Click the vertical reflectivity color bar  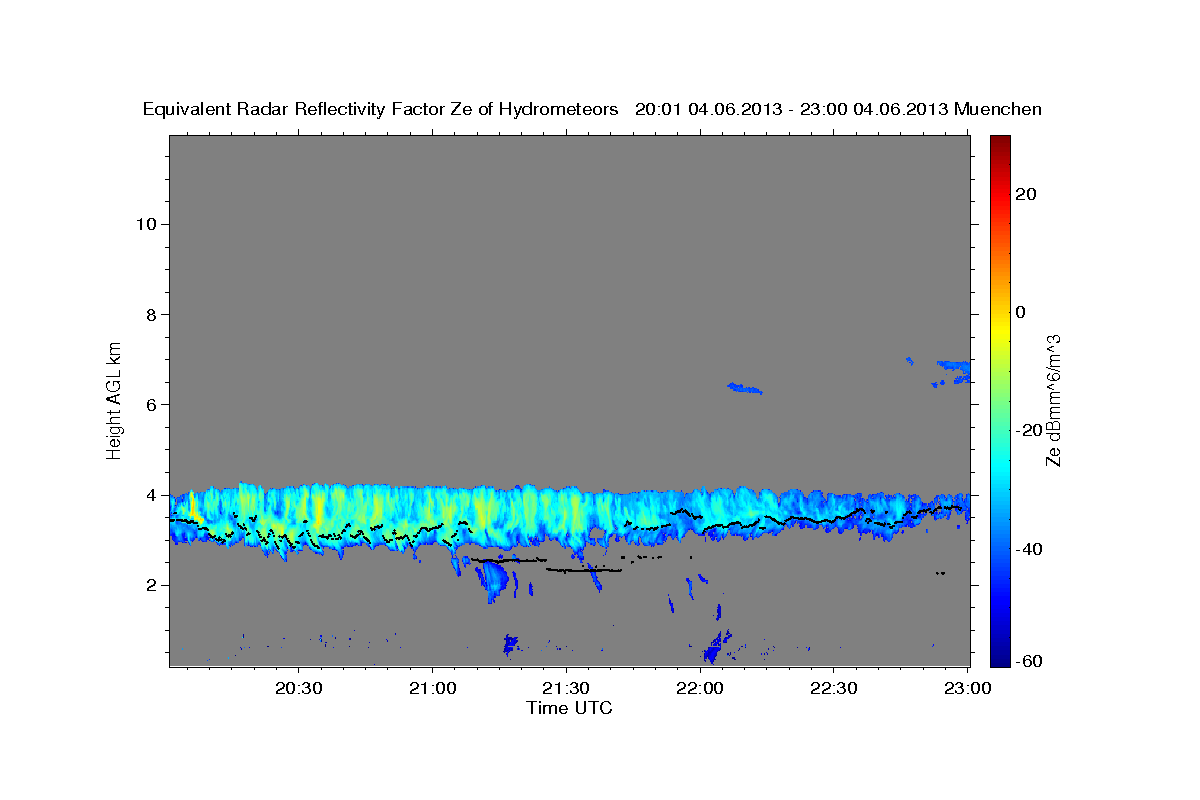pos(1001,401)
